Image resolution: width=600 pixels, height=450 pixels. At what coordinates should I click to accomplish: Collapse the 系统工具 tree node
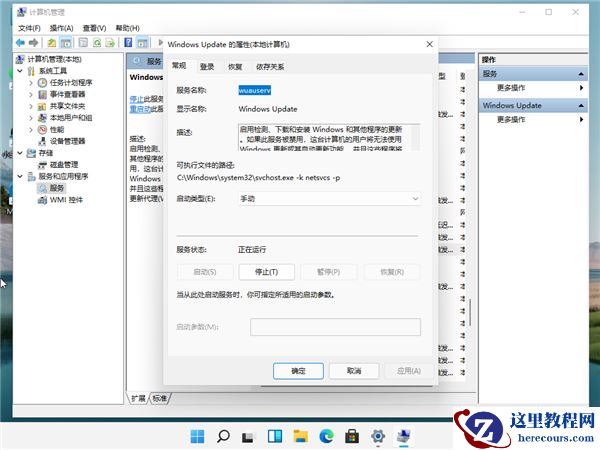coord(20,71)
